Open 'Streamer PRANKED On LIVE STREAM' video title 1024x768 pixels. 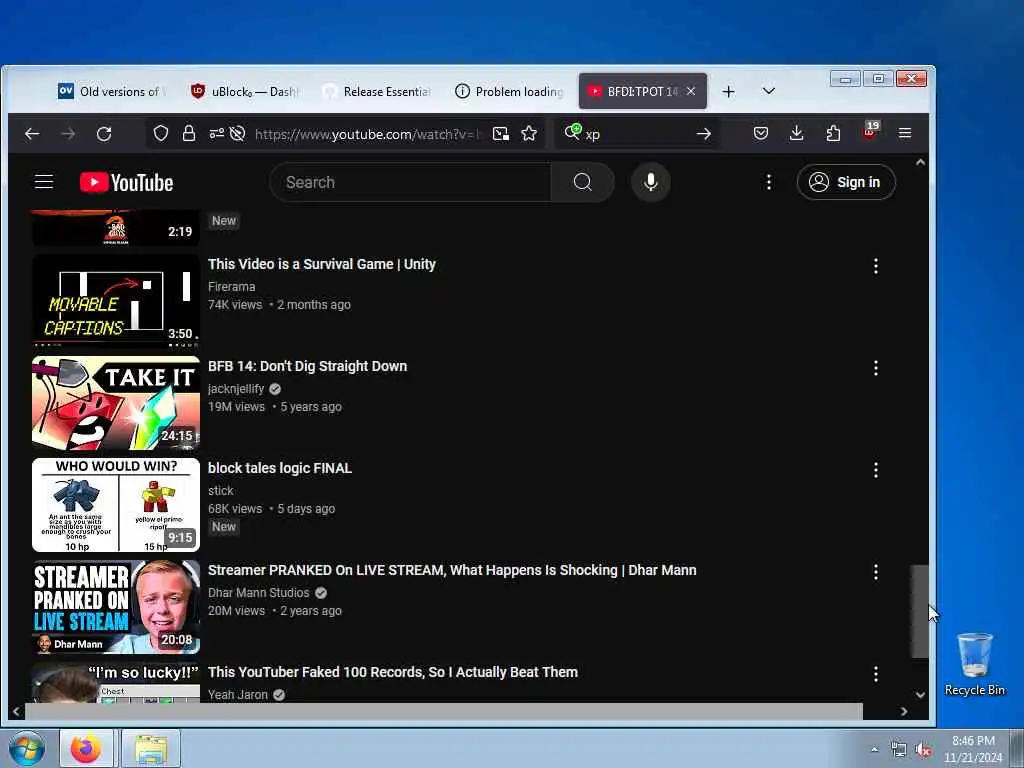click(452, 570)
